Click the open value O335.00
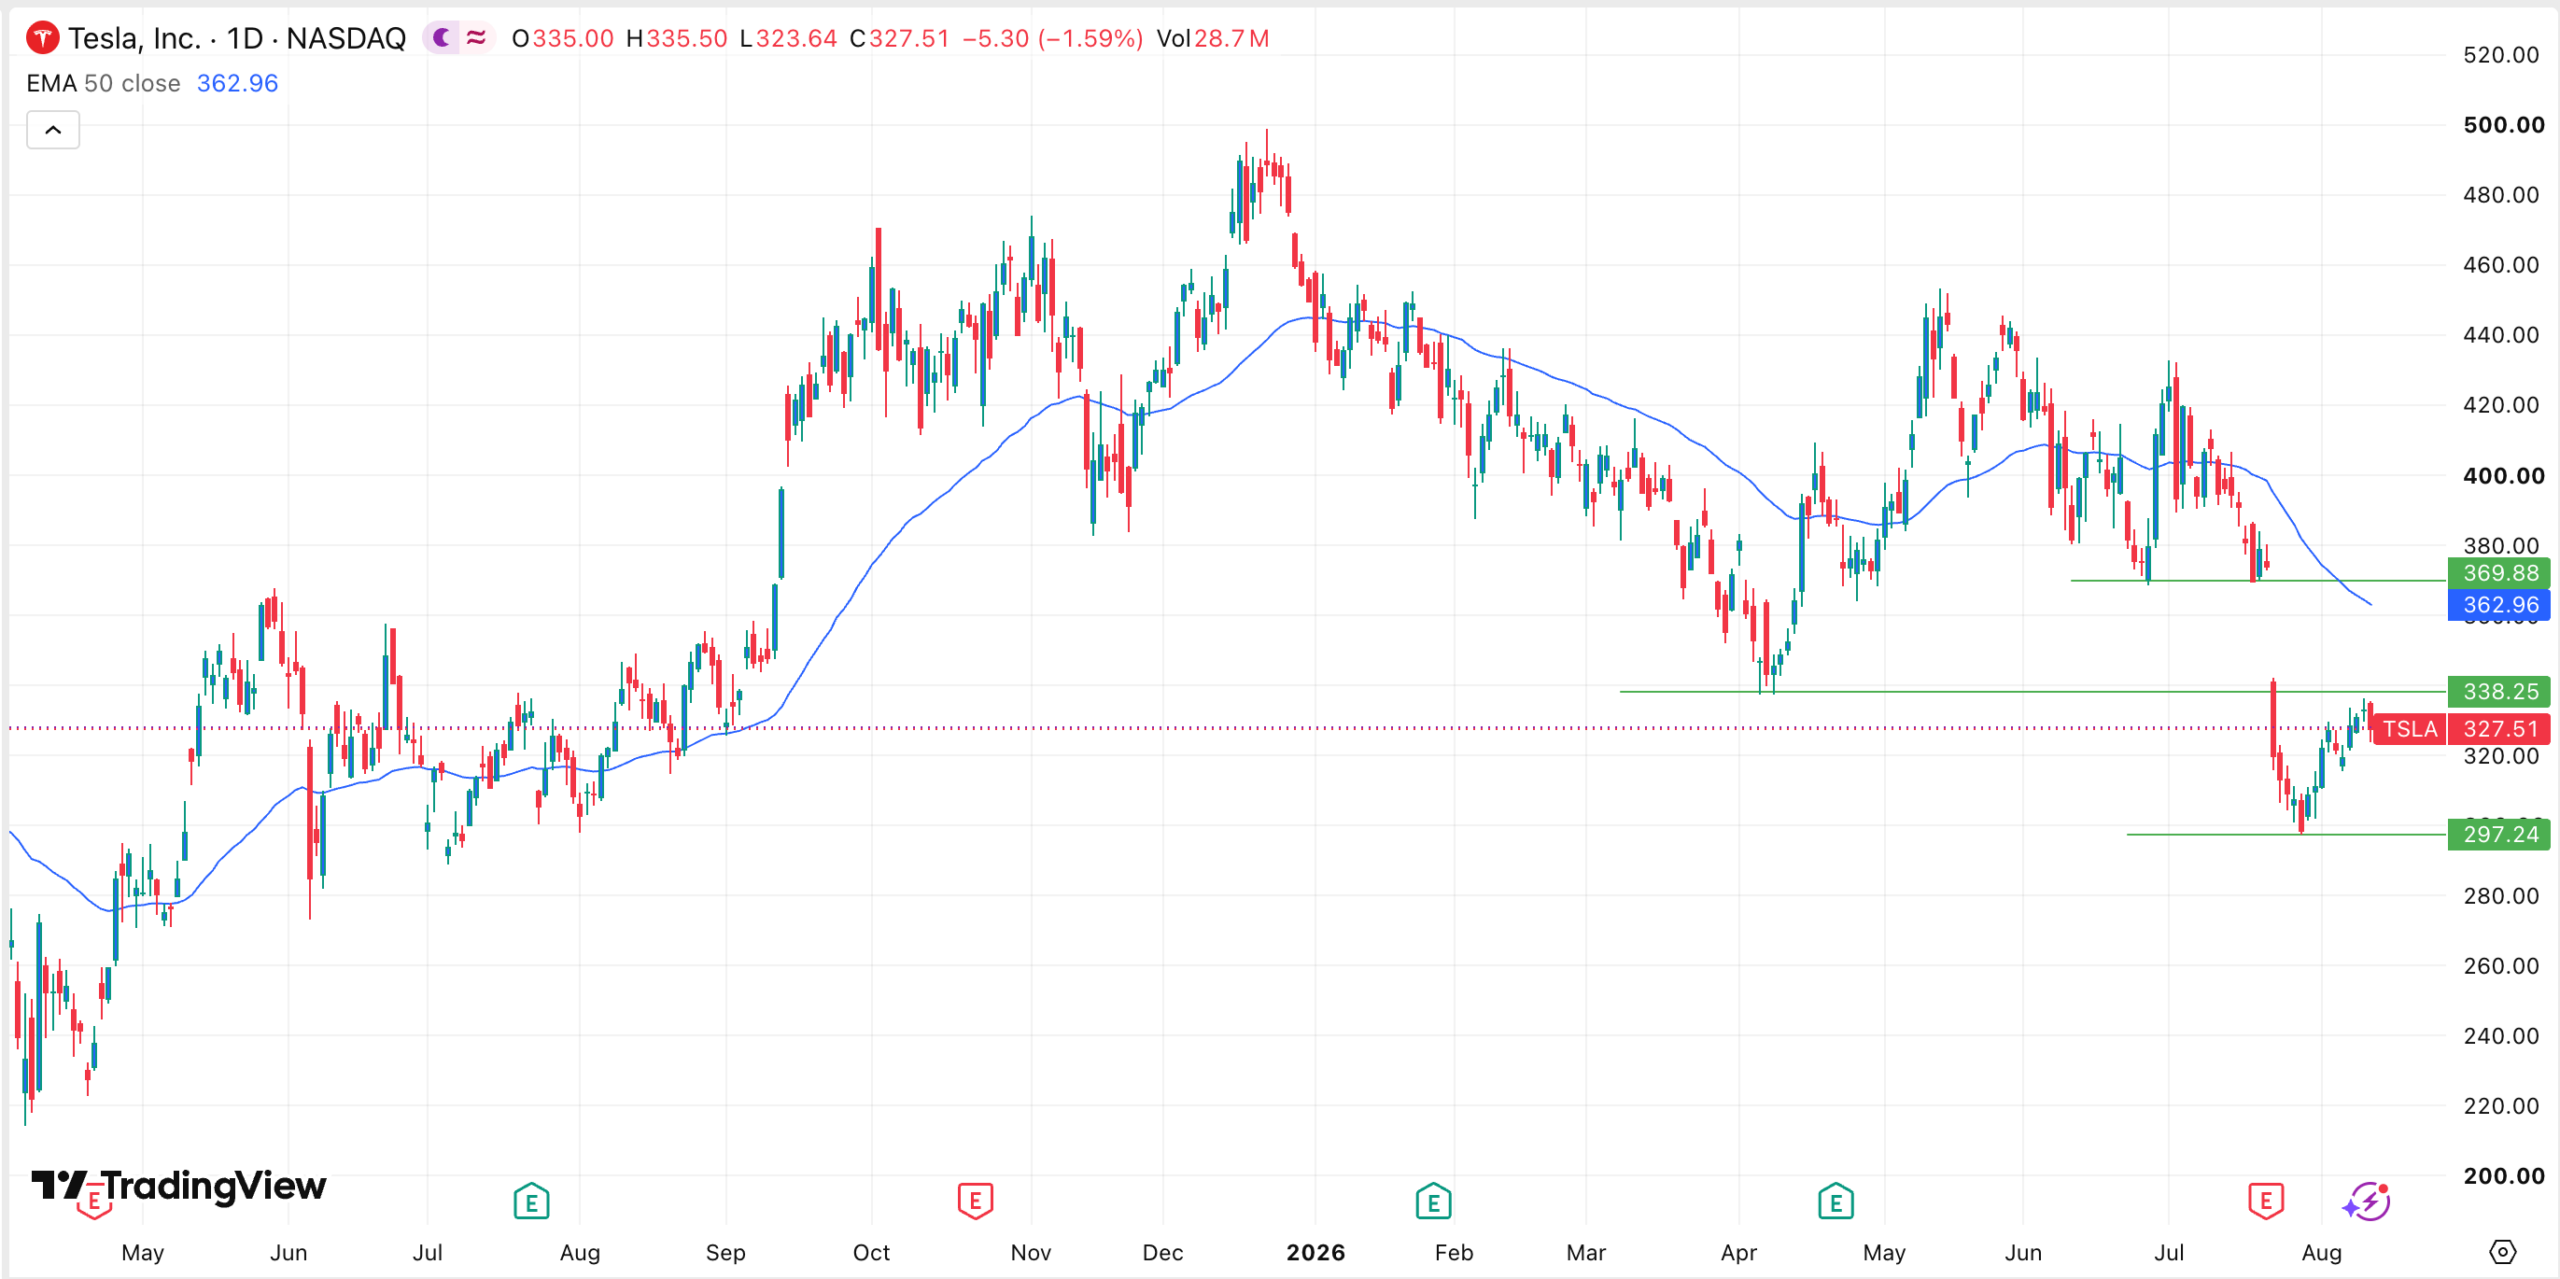The height and width of the screenshot is (1279, 2560). (x=562, y=38)
